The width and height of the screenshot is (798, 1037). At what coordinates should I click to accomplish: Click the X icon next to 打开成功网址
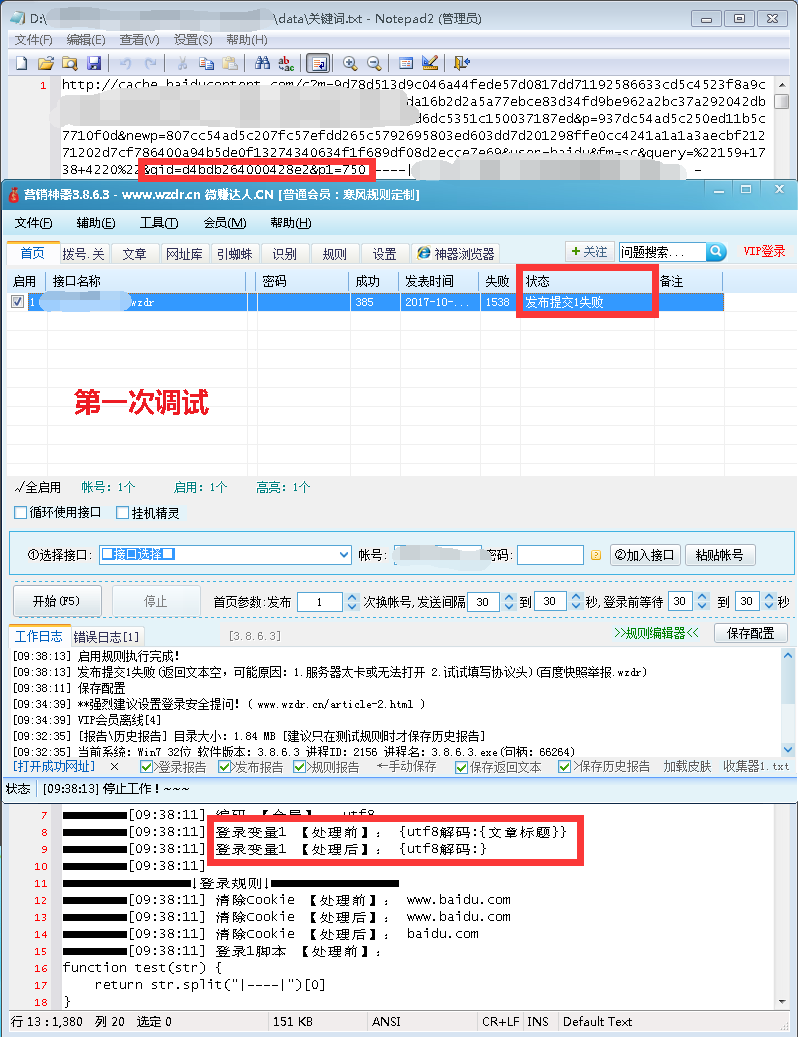coord(114,767)
